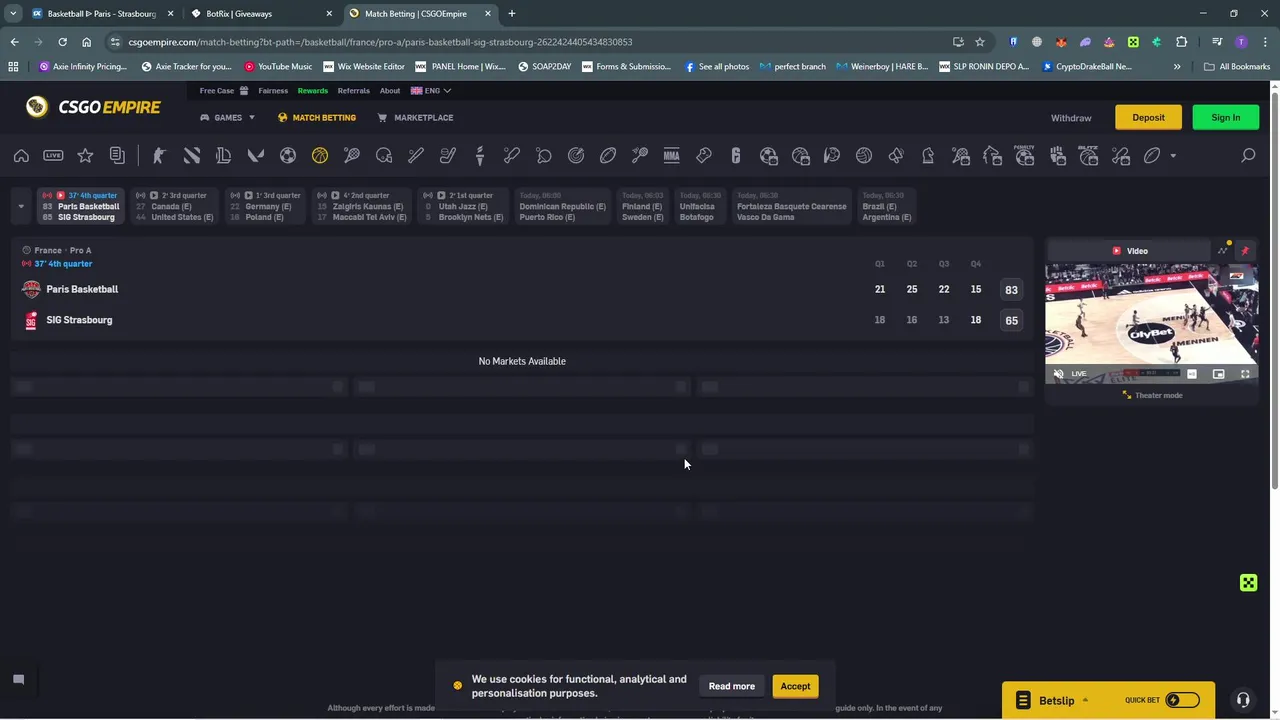Select the tennis racket sport icon
This screenshot has height=720, width=1280.
click(x=352, y=156)
